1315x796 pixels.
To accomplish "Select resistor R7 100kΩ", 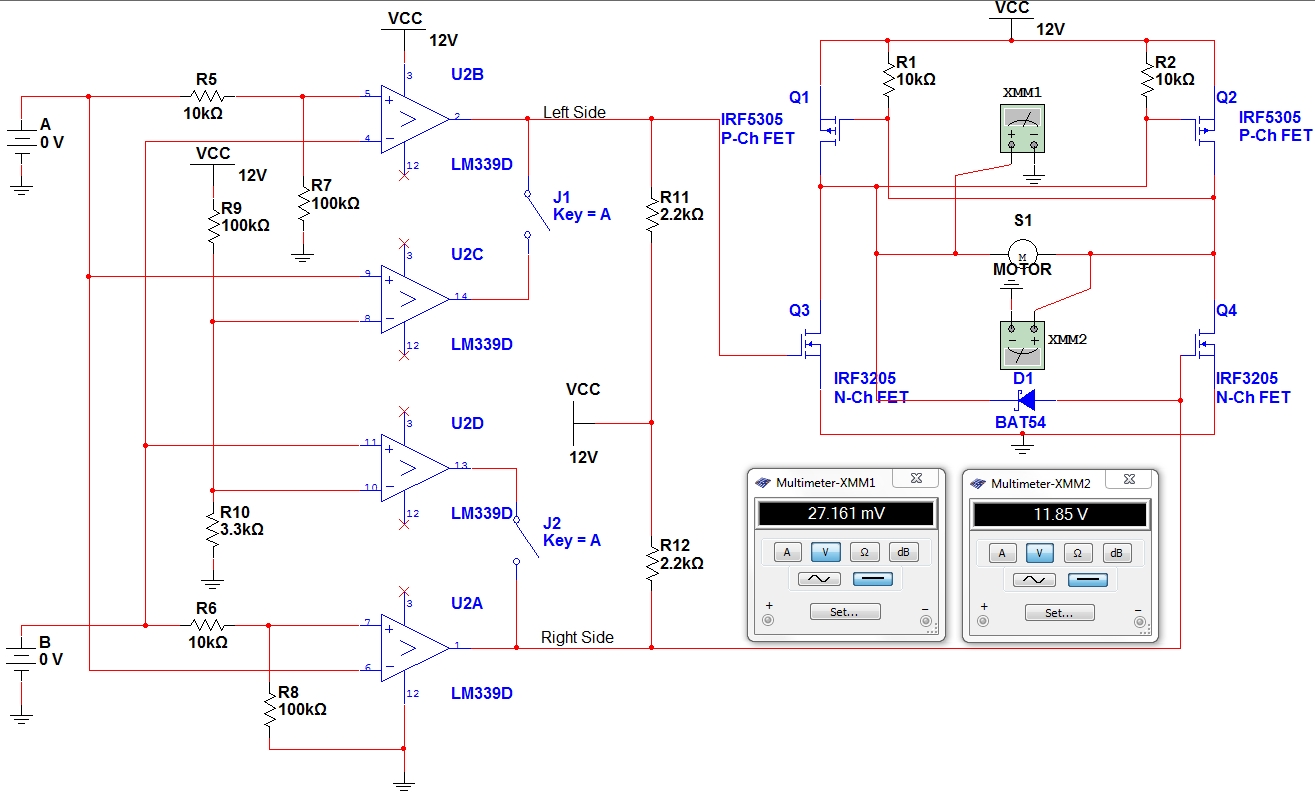I will coord(302,202).
